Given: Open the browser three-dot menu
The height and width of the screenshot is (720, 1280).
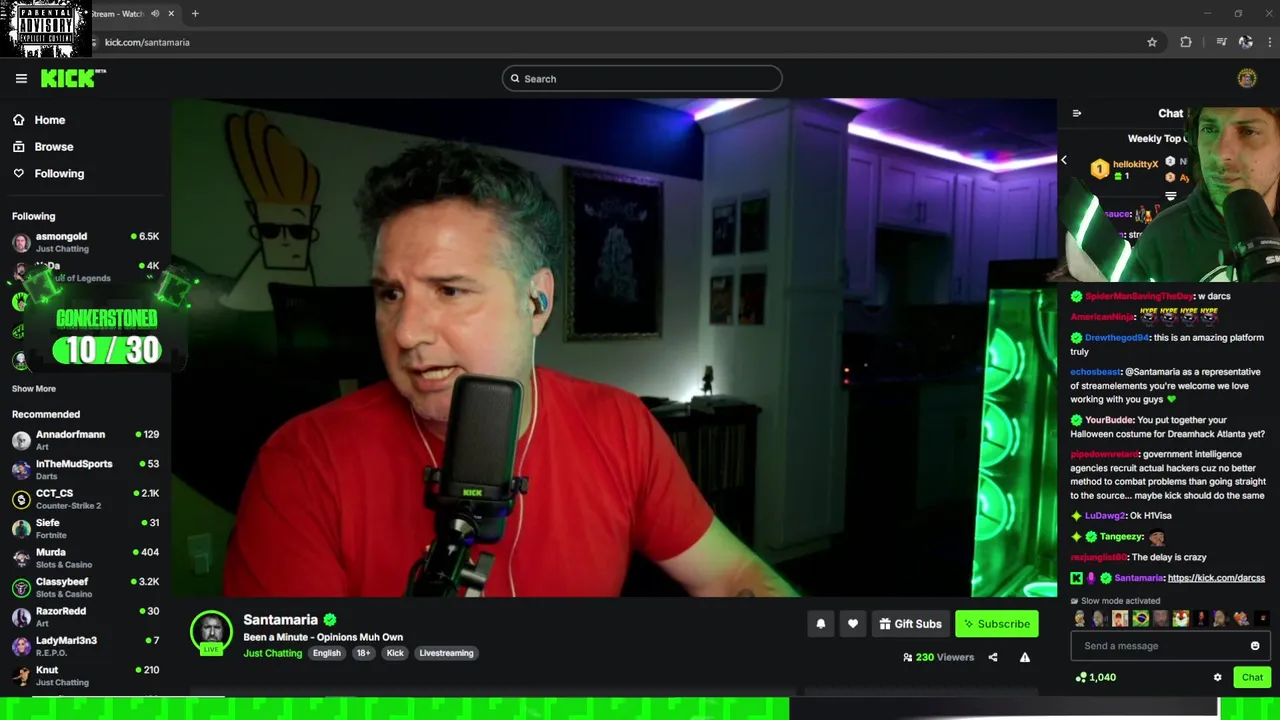Looking at the screenshot, I should point(1270,42).
